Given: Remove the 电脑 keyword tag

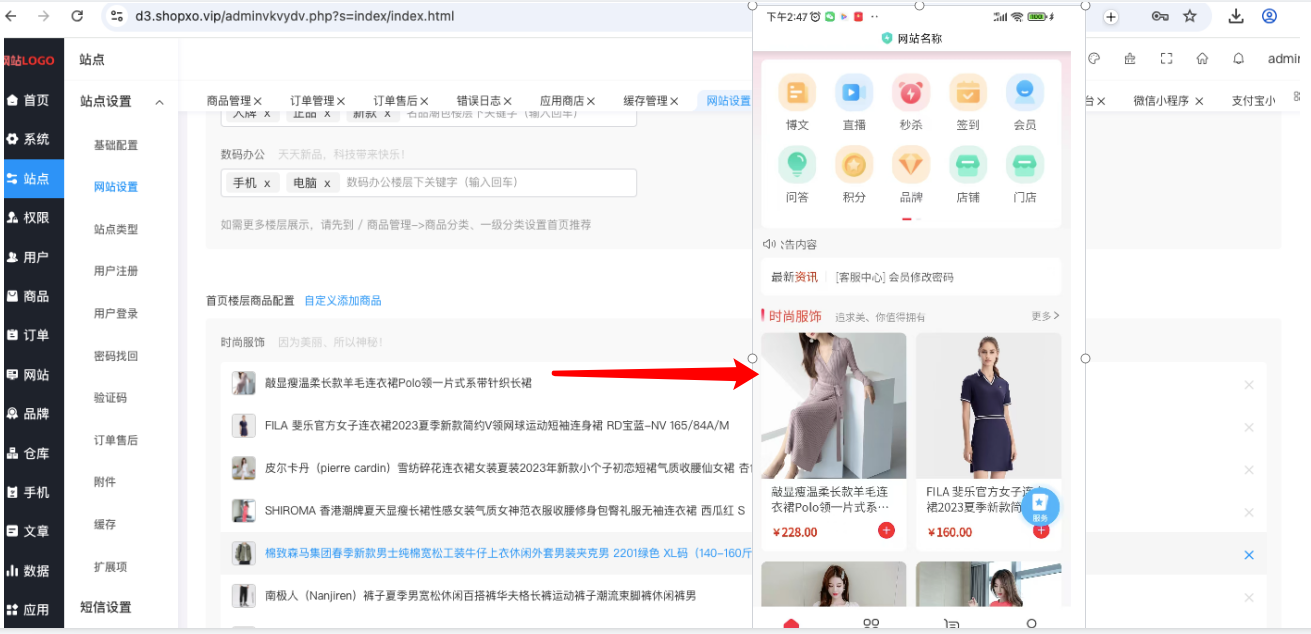Looking at the screenshot, I should [x=327, y=184].
